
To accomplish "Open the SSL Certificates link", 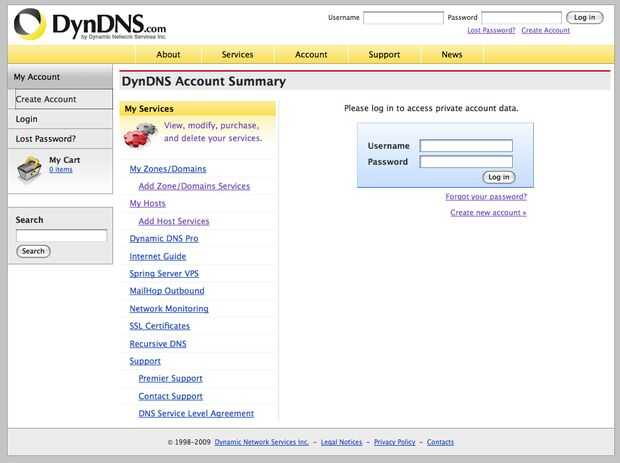I will coord(160,326).
